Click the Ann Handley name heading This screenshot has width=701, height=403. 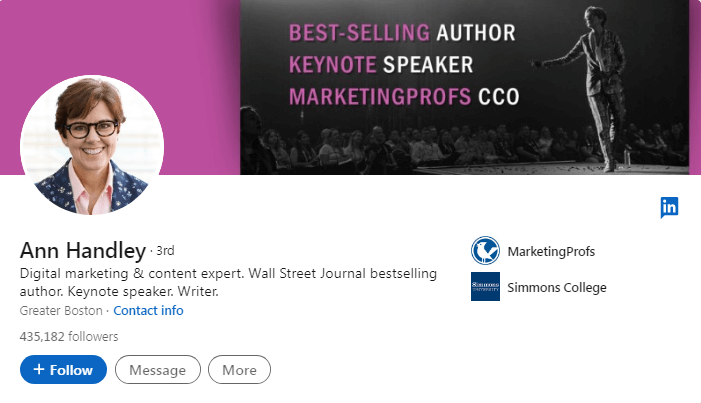(x=83, y=249)
